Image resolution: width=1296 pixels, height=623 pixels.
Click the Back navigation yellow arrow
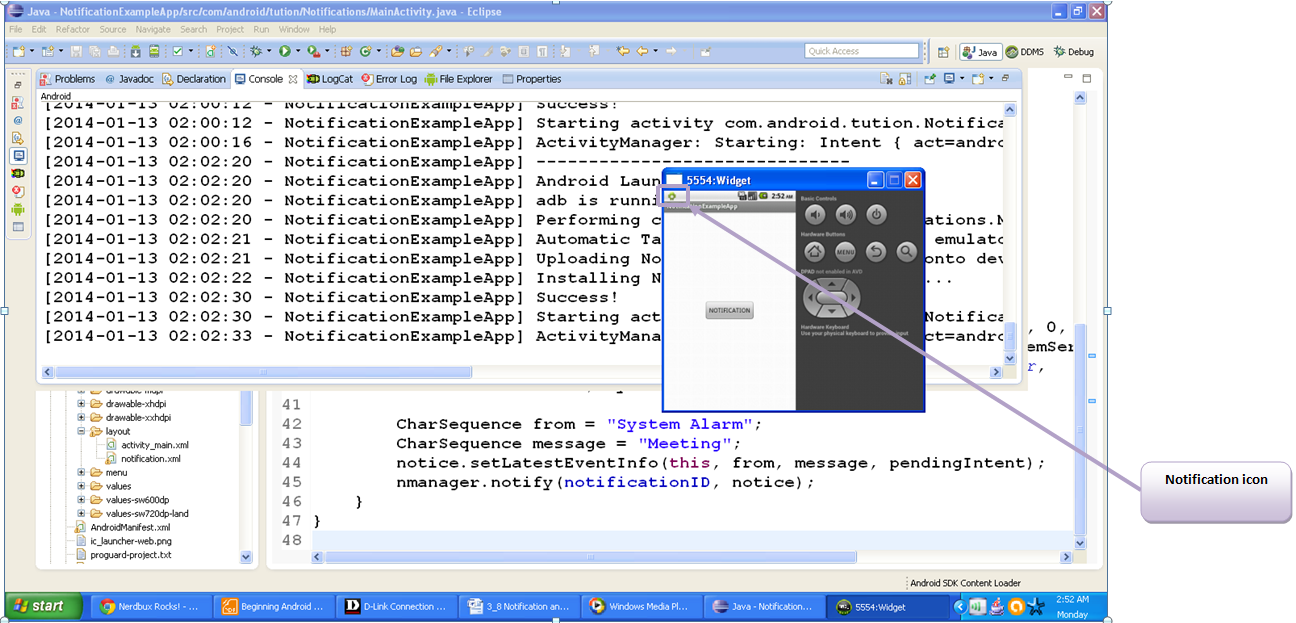[643, 51]
